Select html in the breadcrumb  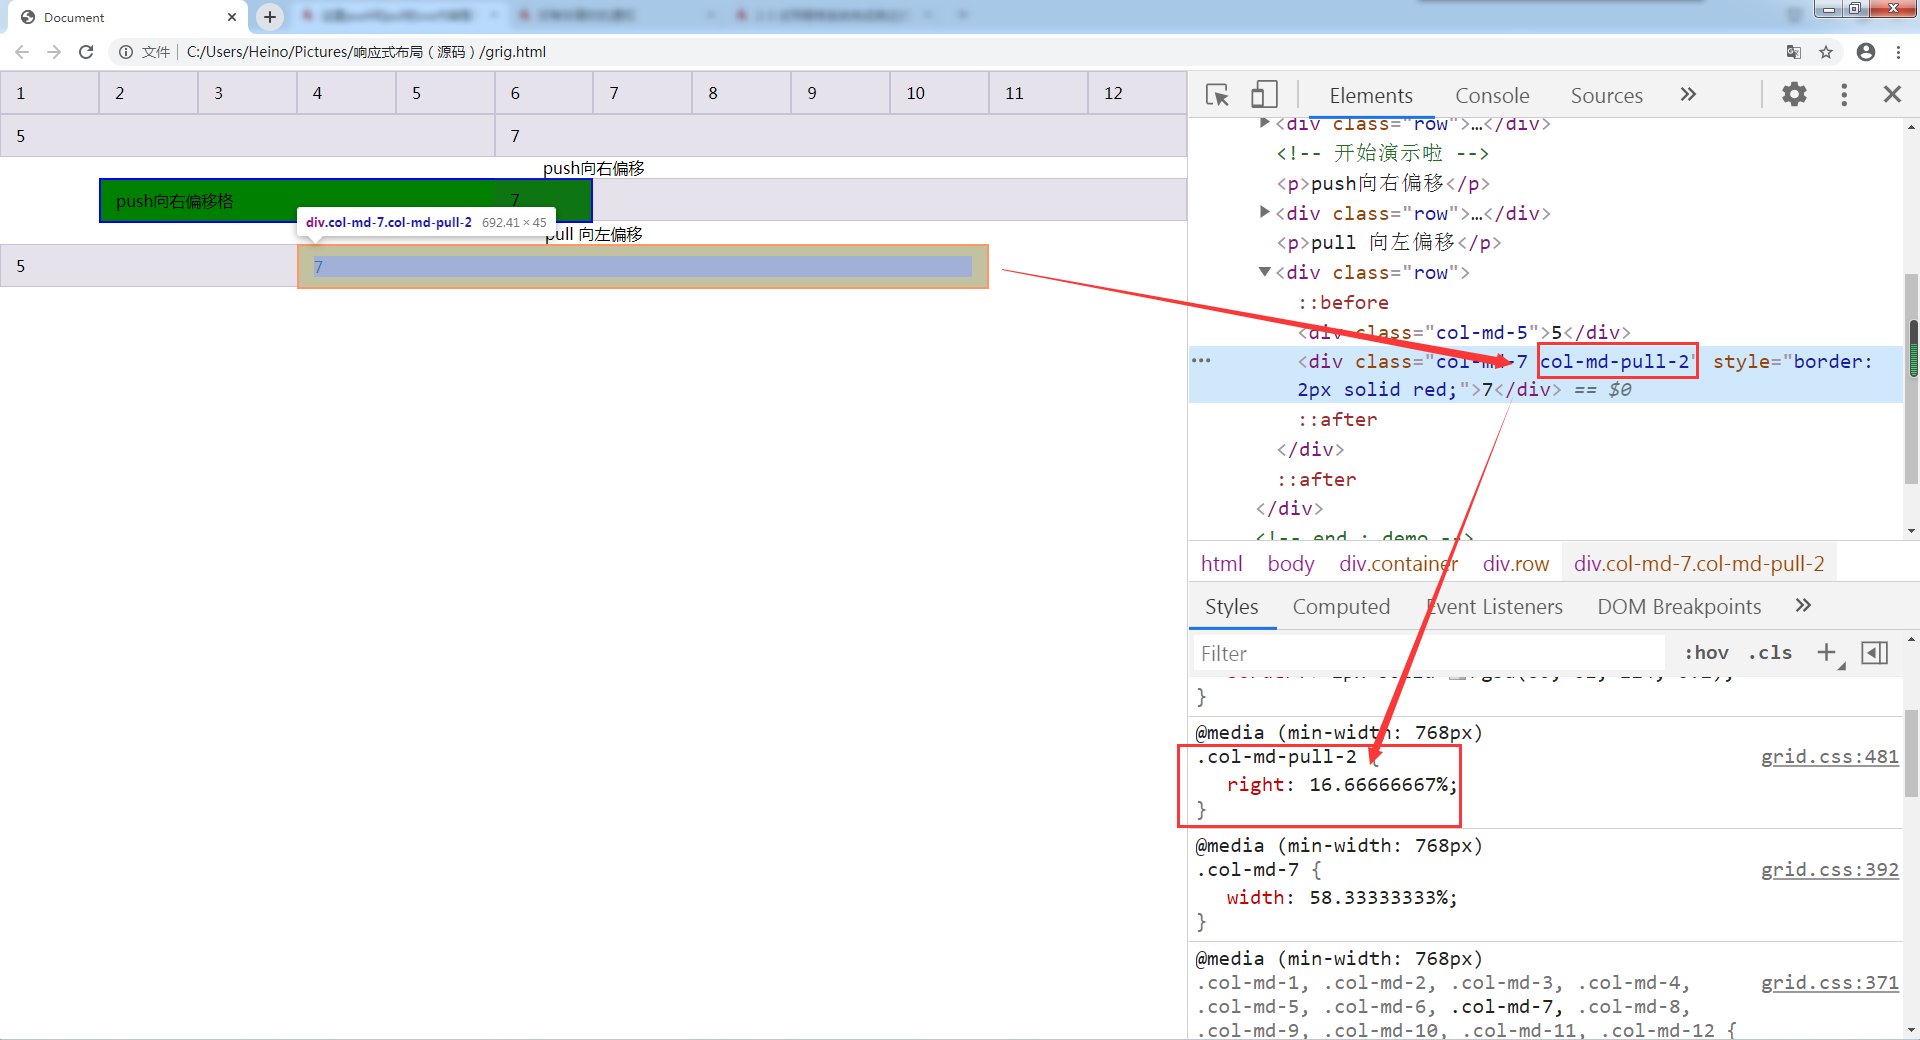1221,563
